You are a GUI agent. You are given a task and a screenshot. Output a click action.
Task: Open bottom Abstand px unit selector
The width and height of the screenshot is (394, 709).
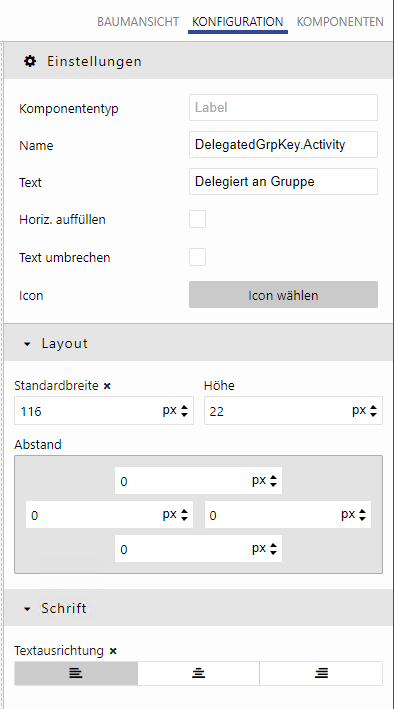tap(265, 548)
